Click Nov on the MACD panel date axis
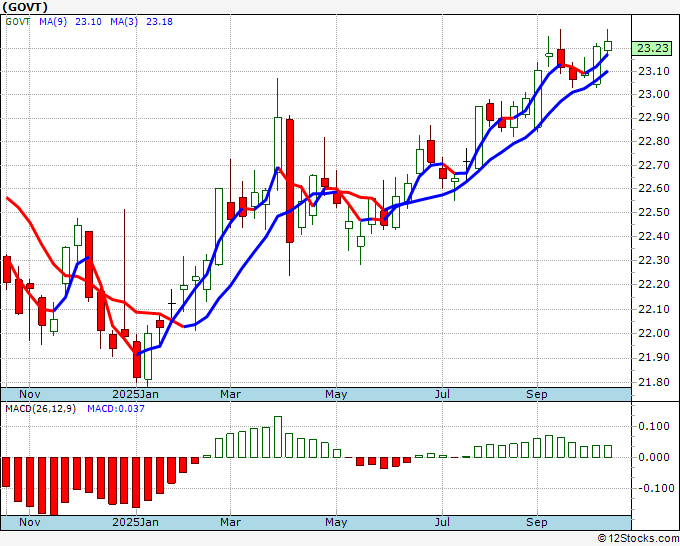The image size is (680, 546). point(29,522)
